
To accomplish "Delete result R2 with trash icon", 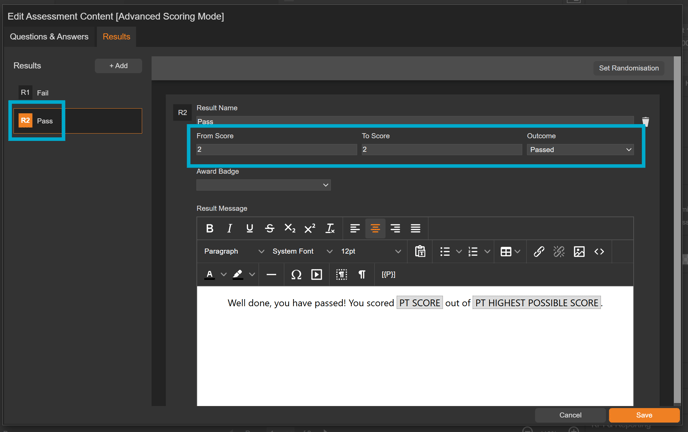I will click(645, 121).
